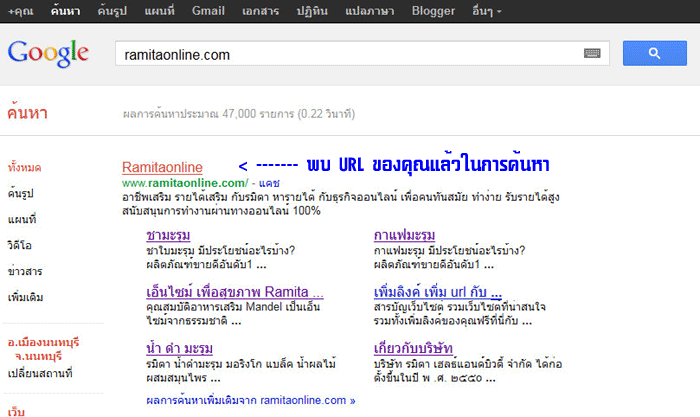Open the เกี่ยวกับบริษัท sitelink

click(413, 348)
